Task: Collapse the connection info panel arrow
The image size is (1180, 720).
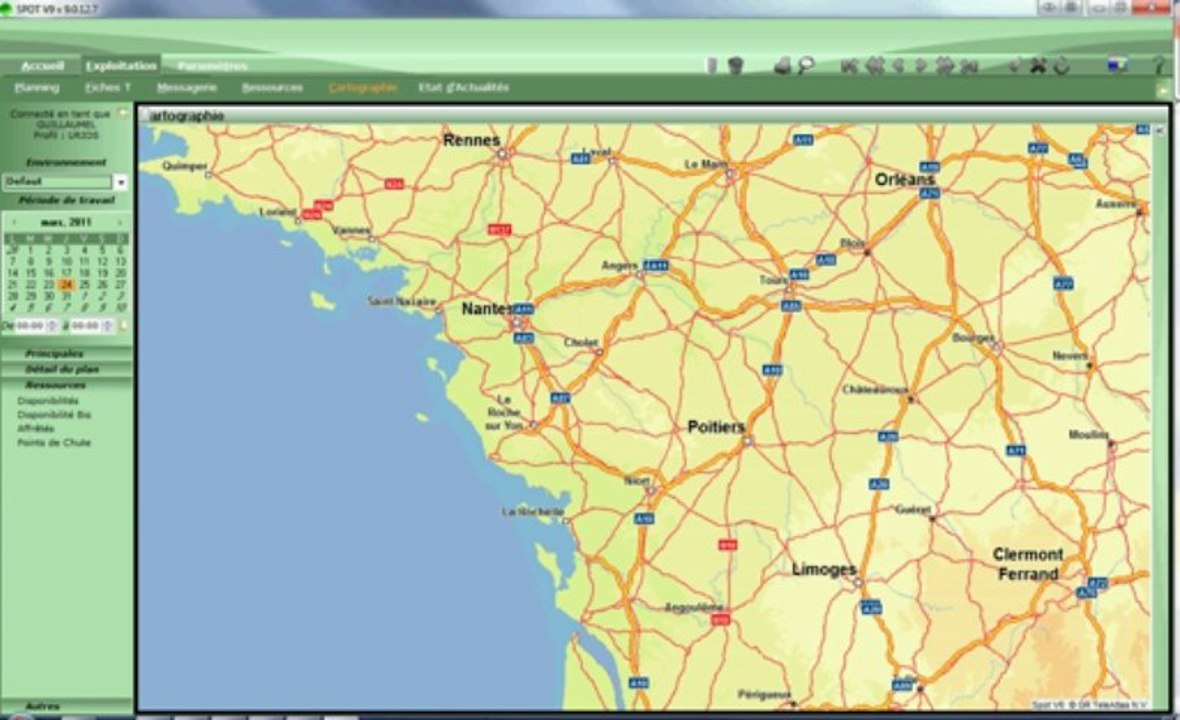Action: [x=123, y=113]
